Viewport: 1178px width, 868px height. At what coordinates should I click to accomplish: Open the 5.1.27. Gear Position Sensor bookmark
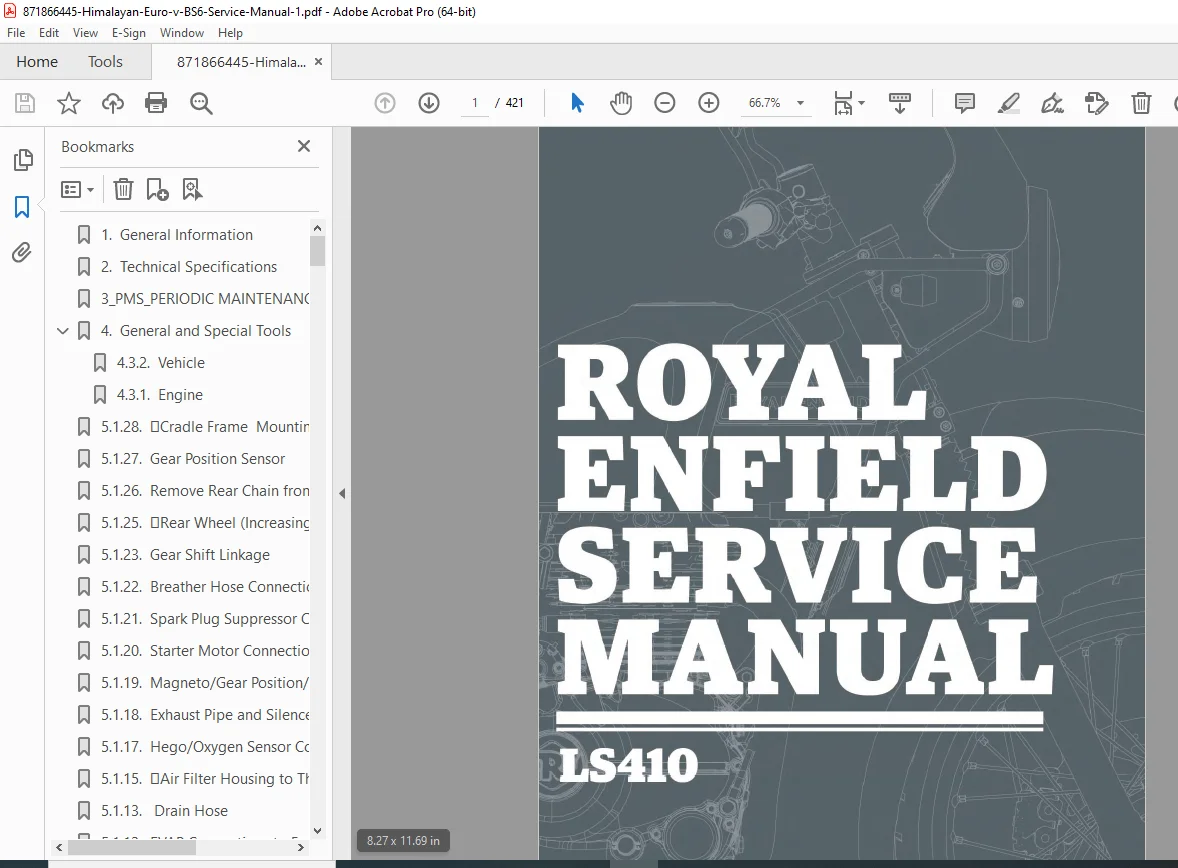(193, 458)
